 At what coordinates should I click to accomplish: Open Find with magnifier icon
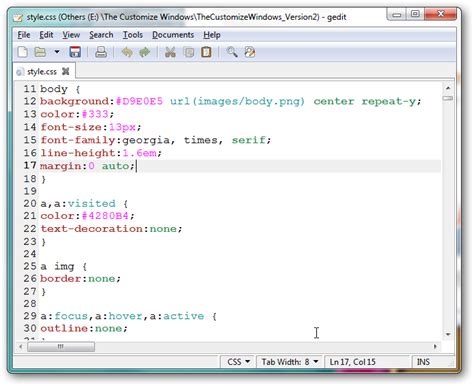pos(232,52)
